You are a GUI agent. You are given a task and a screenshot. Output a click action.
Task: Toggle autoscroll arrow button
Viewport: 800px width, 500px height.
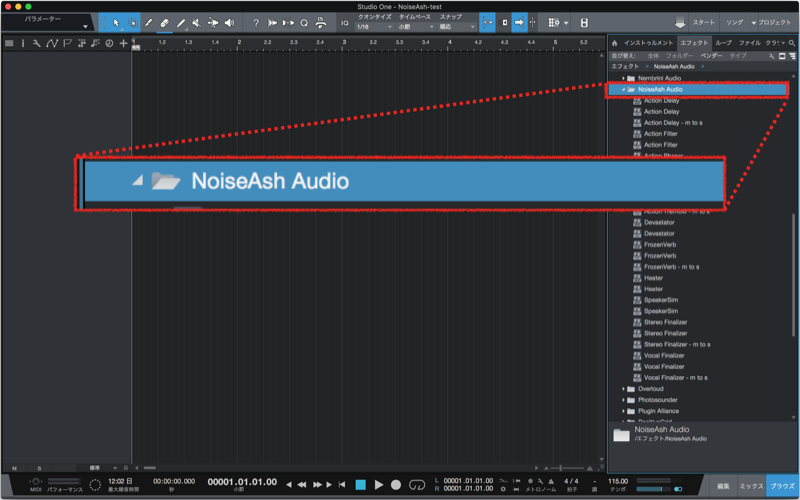coord(519,23)
